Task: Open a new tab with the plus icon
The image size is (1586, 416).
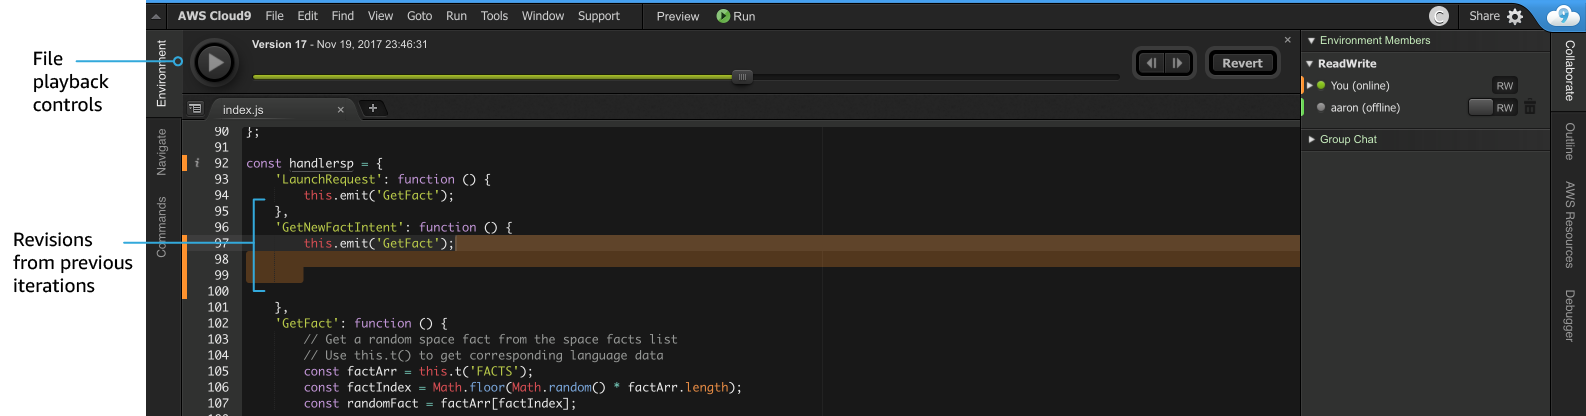Action: click(x=372, y=108)
